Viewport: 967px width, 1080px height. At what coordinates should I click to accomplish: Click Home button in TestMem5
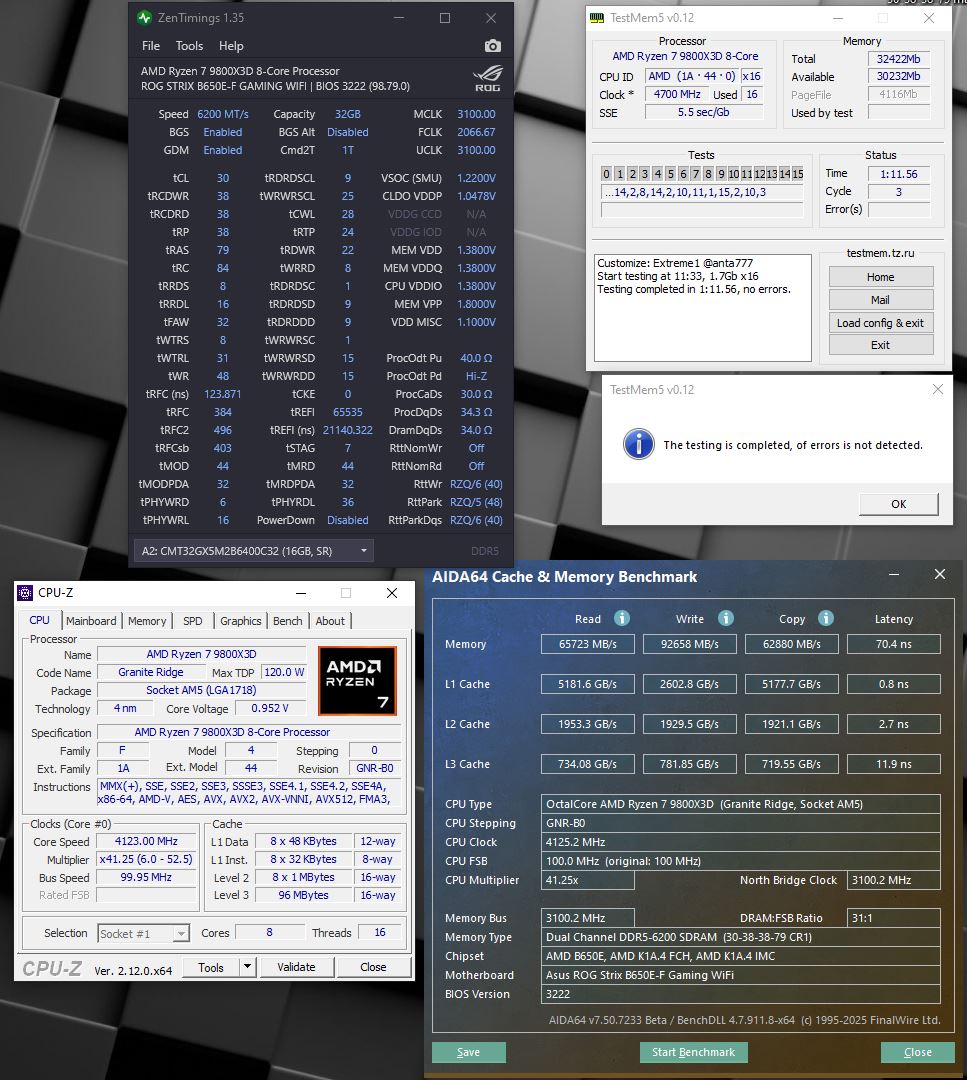(881, 277)
